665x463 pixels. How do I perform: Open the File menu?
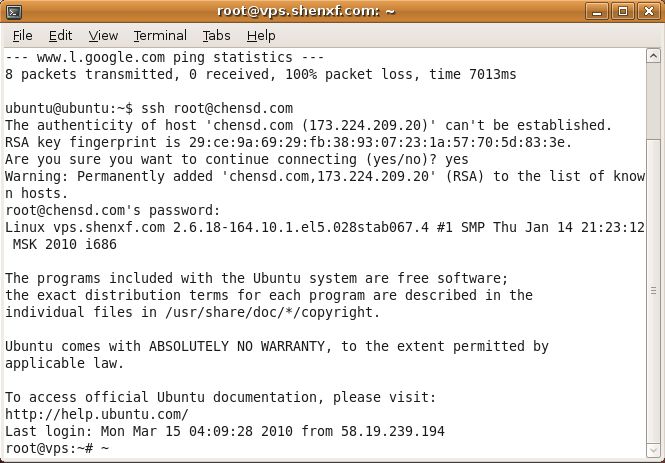[22, 36]
